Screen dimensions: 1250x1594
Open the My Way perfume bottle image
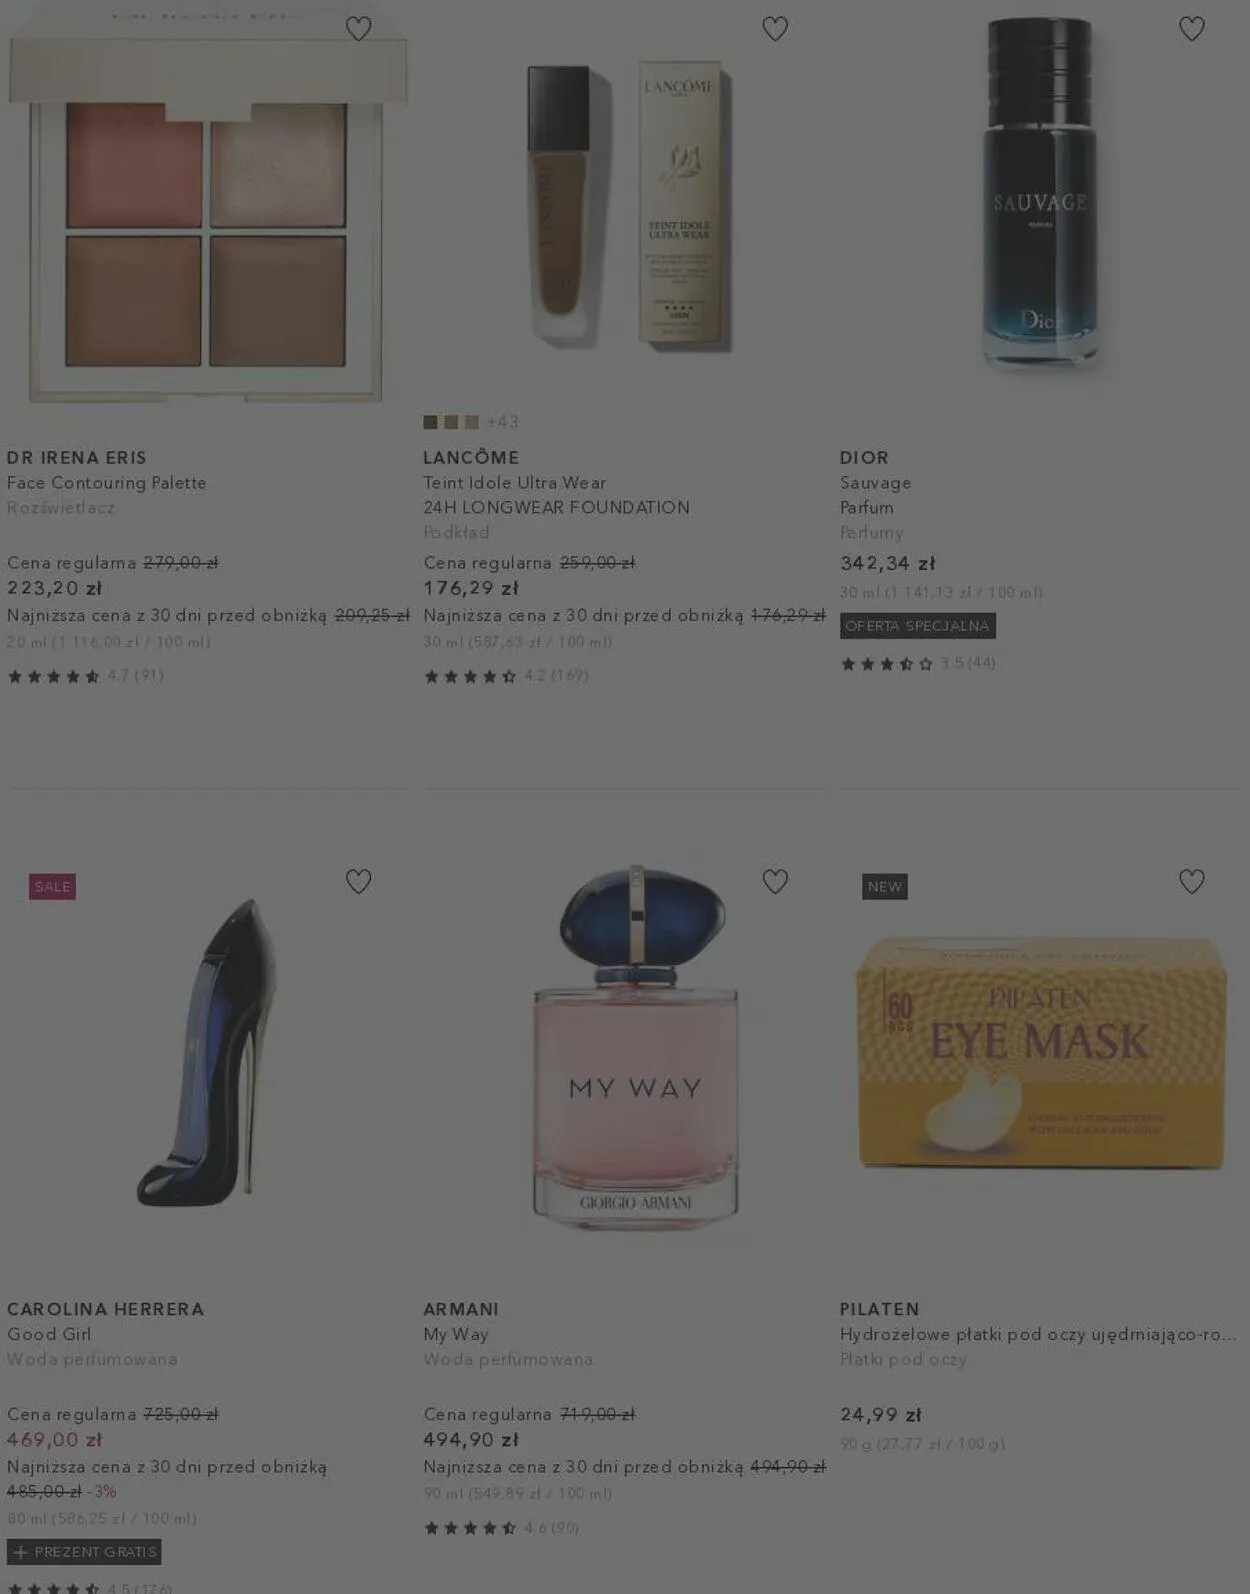point(635,1047)
